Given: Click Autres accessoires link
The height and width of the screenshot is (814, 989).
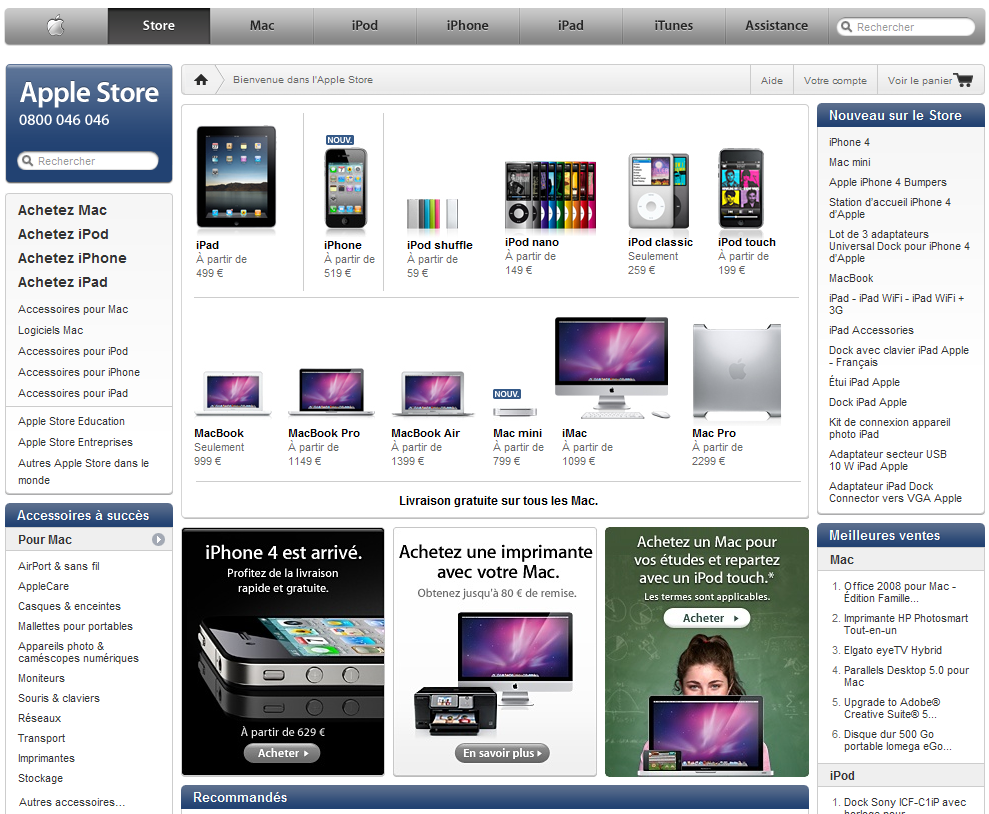Looking at the screenshot, I should (72, 802).
